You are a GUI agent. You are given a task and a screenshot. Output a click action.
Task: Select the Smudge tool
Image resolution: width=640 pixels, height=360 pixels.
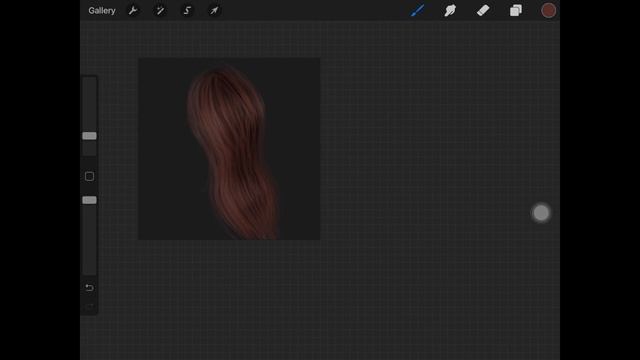(450, 11)
